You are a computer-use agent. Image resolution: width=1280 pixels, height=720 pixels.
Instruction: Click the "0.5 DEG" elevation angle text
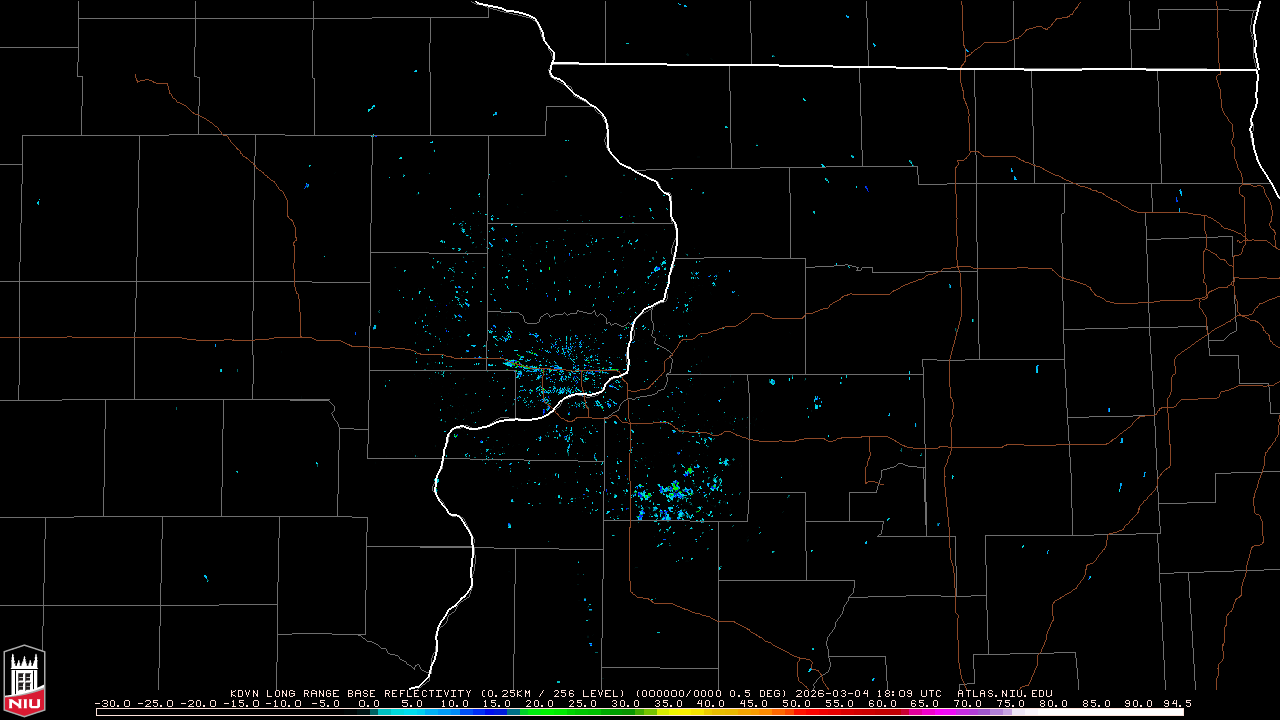757,693
